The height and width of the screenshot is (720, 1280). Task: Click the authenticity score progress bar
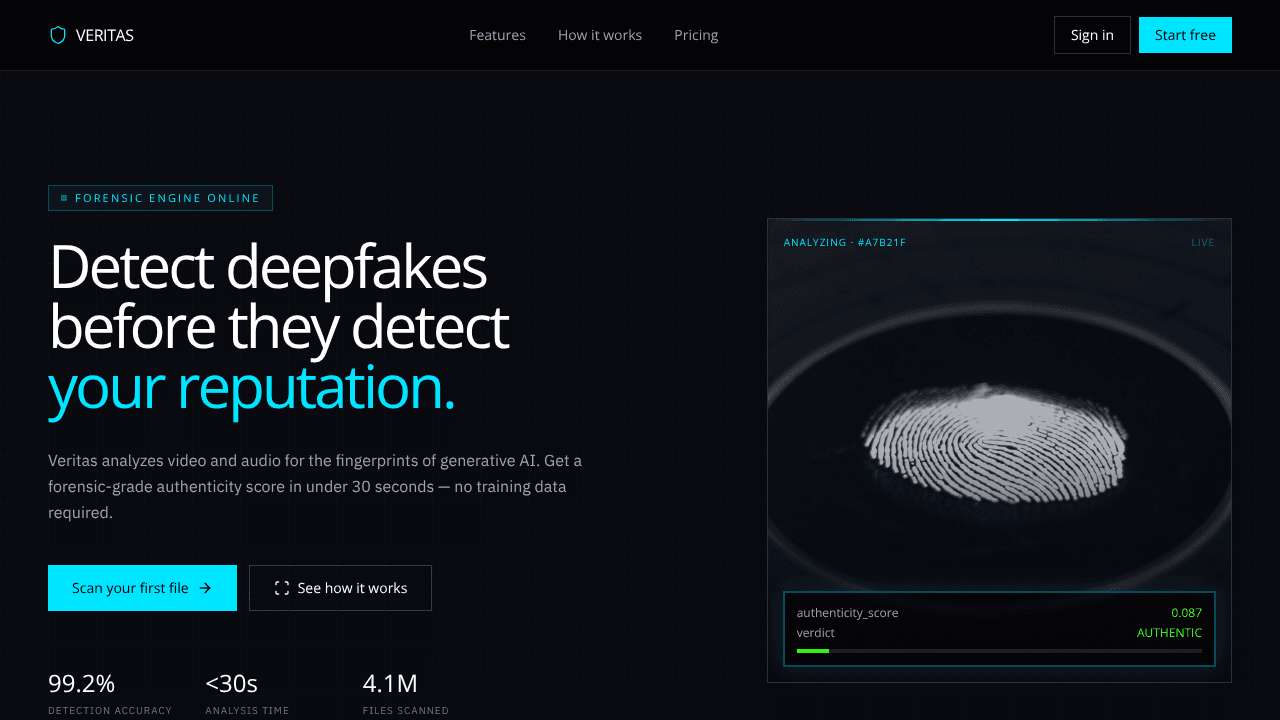click(999, 651)
